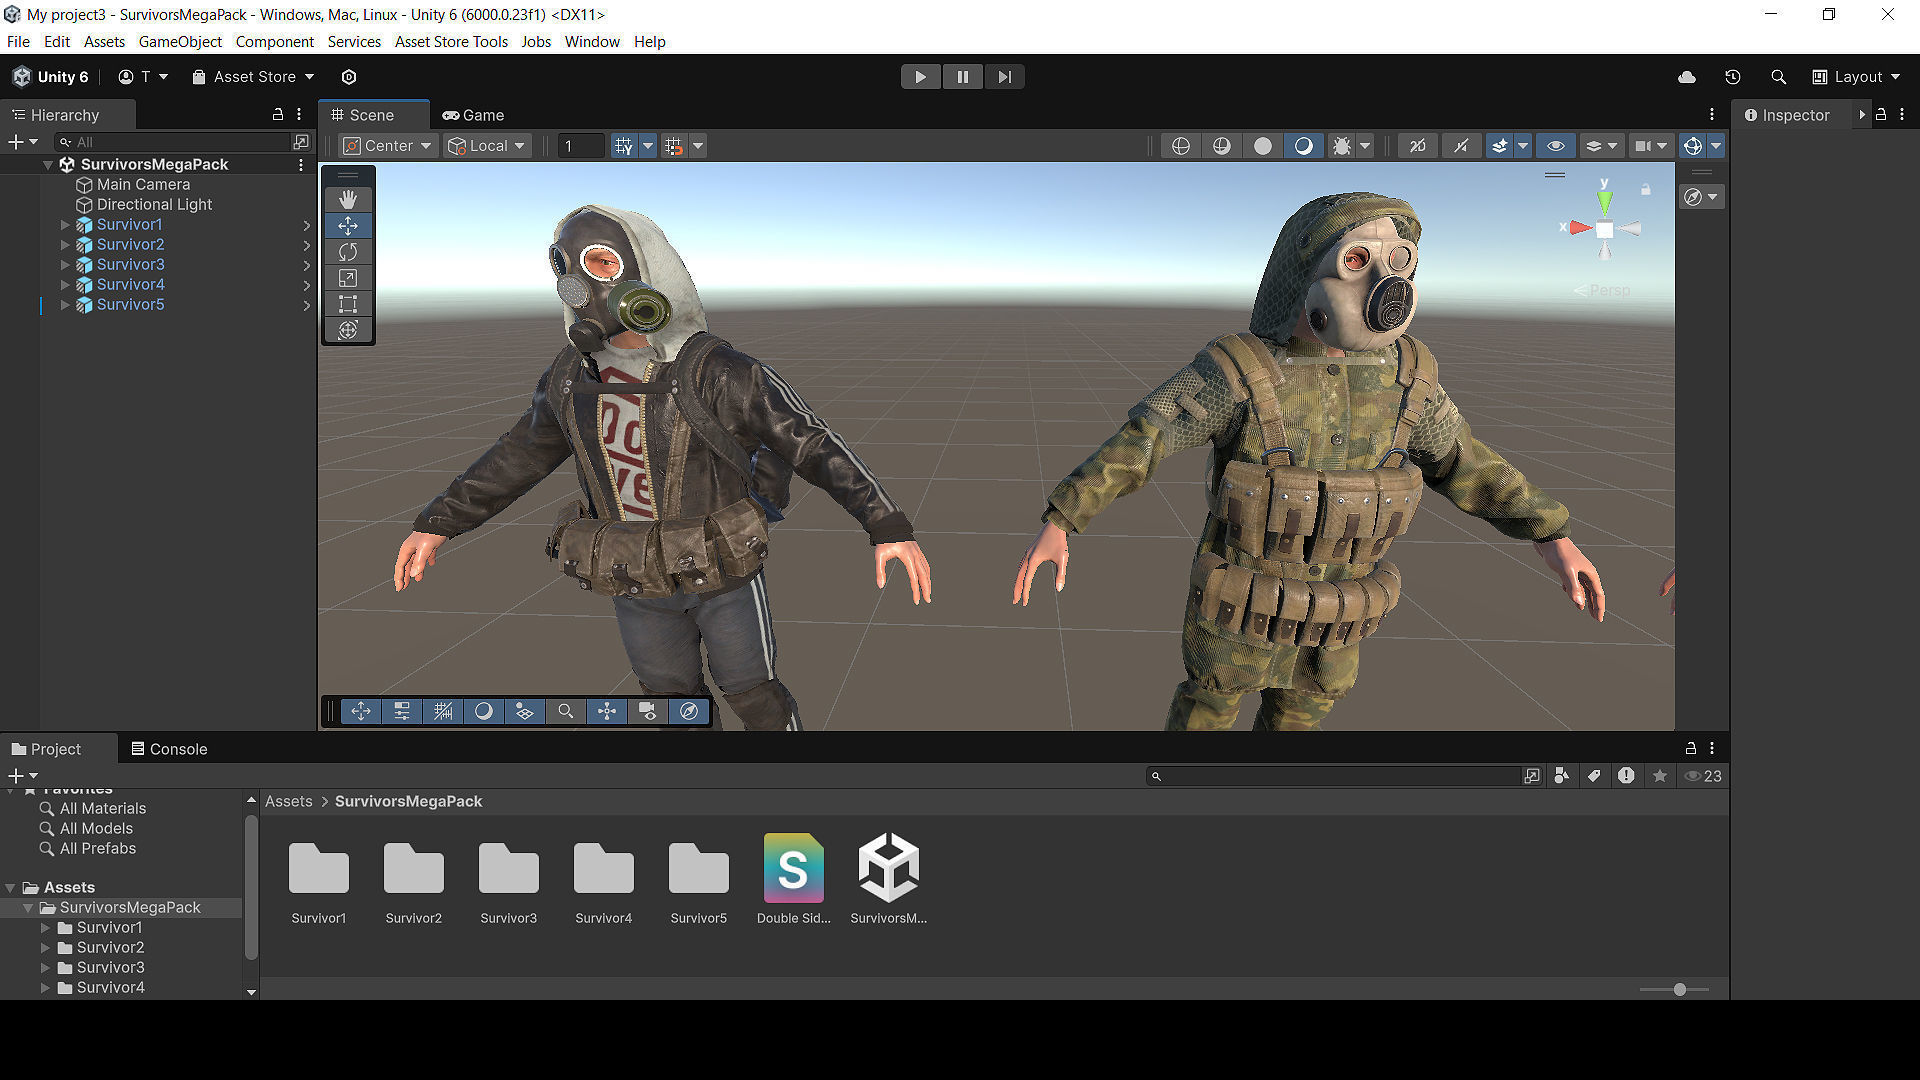Open the Layout dropdown
The height and width of the screenshot is (1080, 1920).
[1856, 77]
